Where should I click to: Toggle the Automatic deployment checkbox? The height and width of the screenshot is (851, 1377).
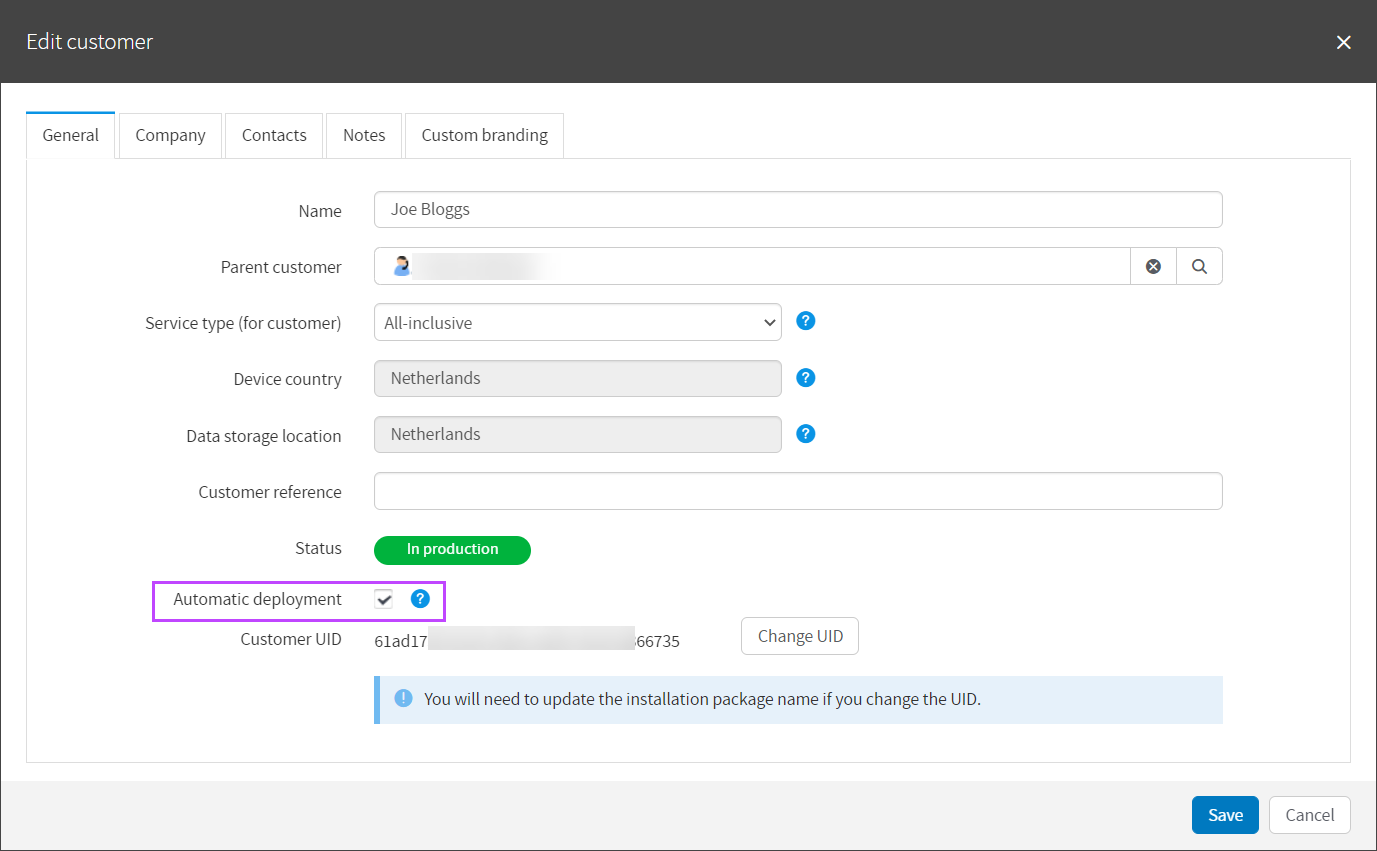pos(384,599)
